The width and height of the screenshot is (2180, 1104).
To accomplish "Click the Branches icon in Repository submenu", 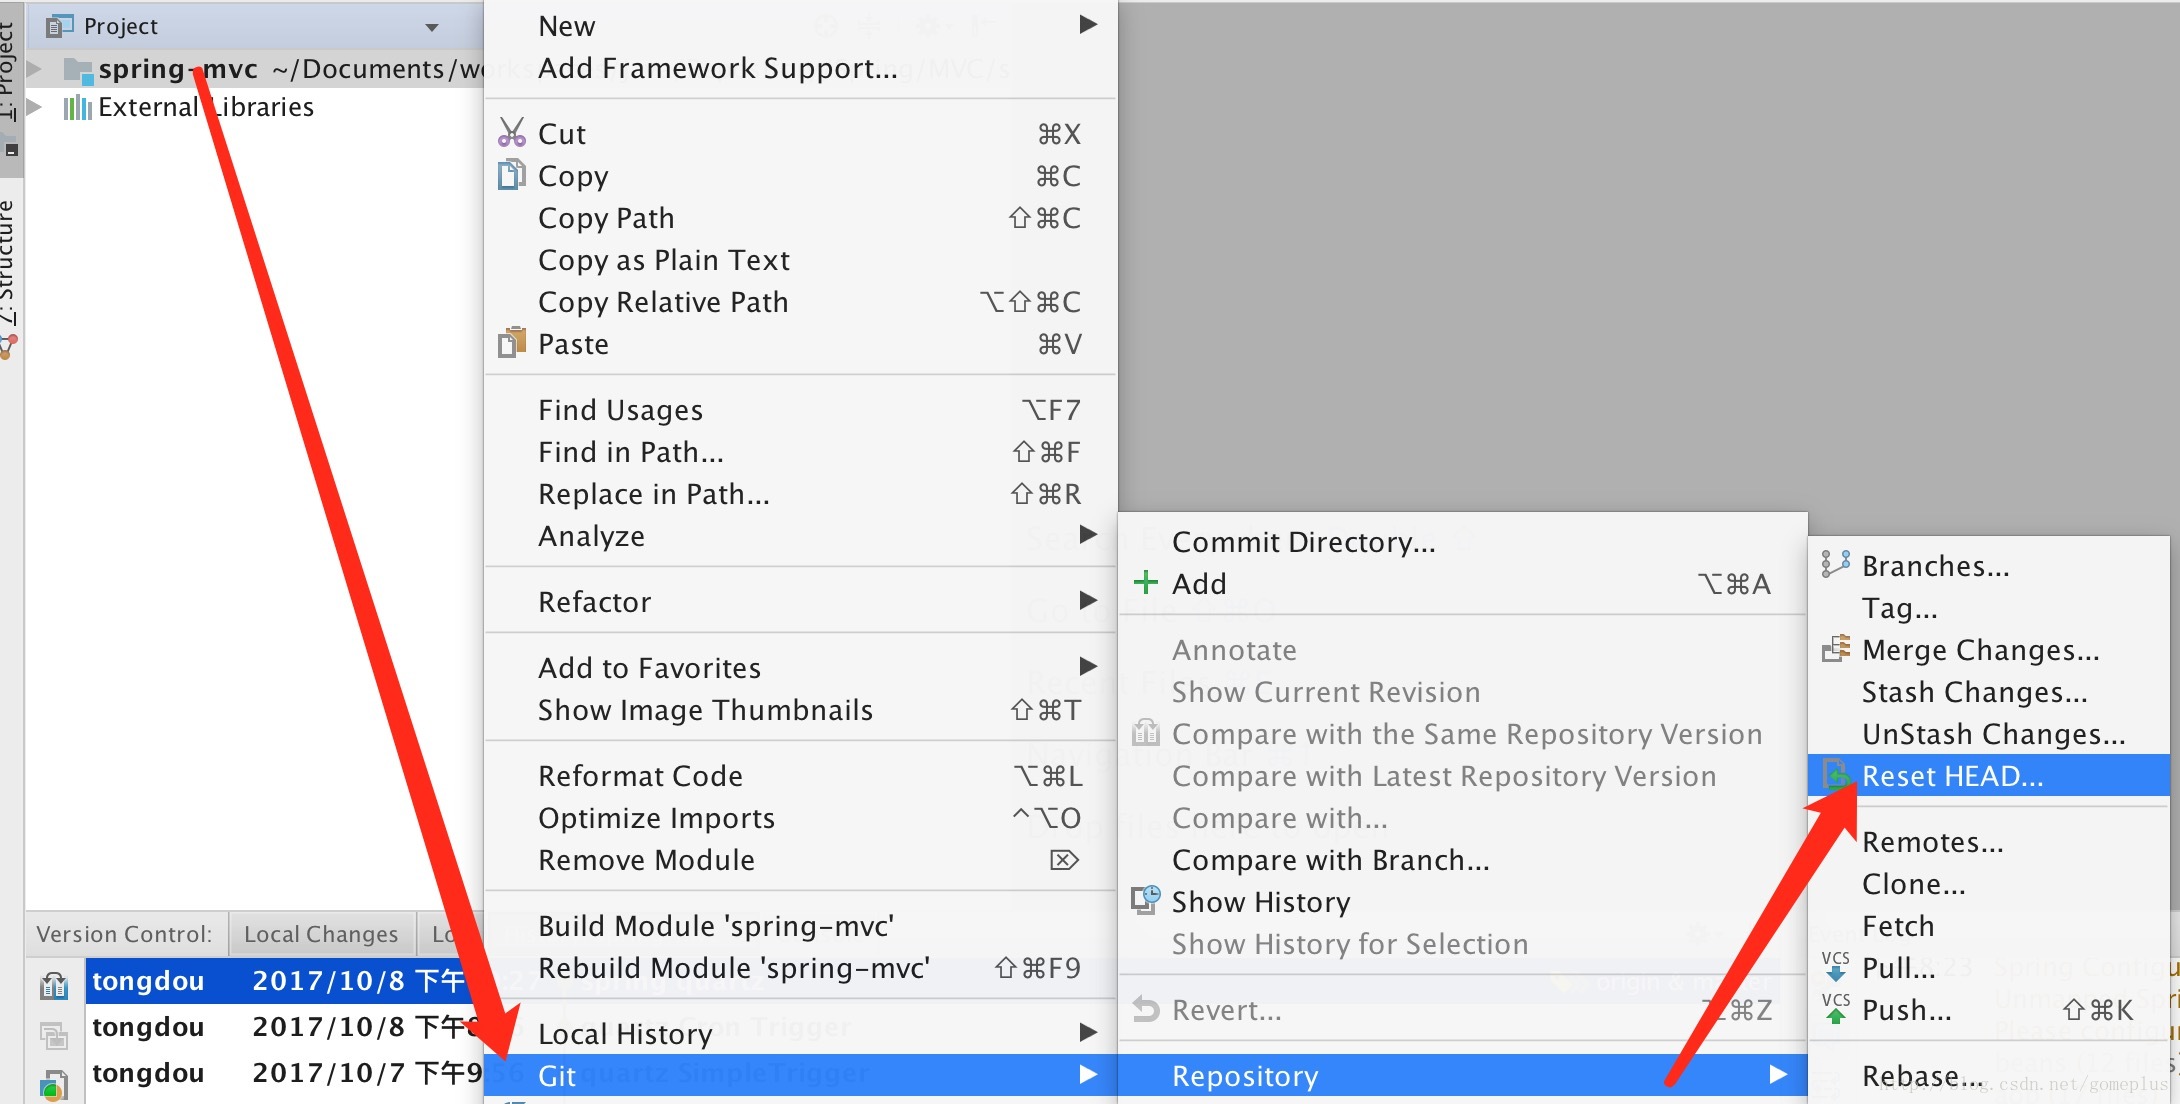I will point(1835,564).
